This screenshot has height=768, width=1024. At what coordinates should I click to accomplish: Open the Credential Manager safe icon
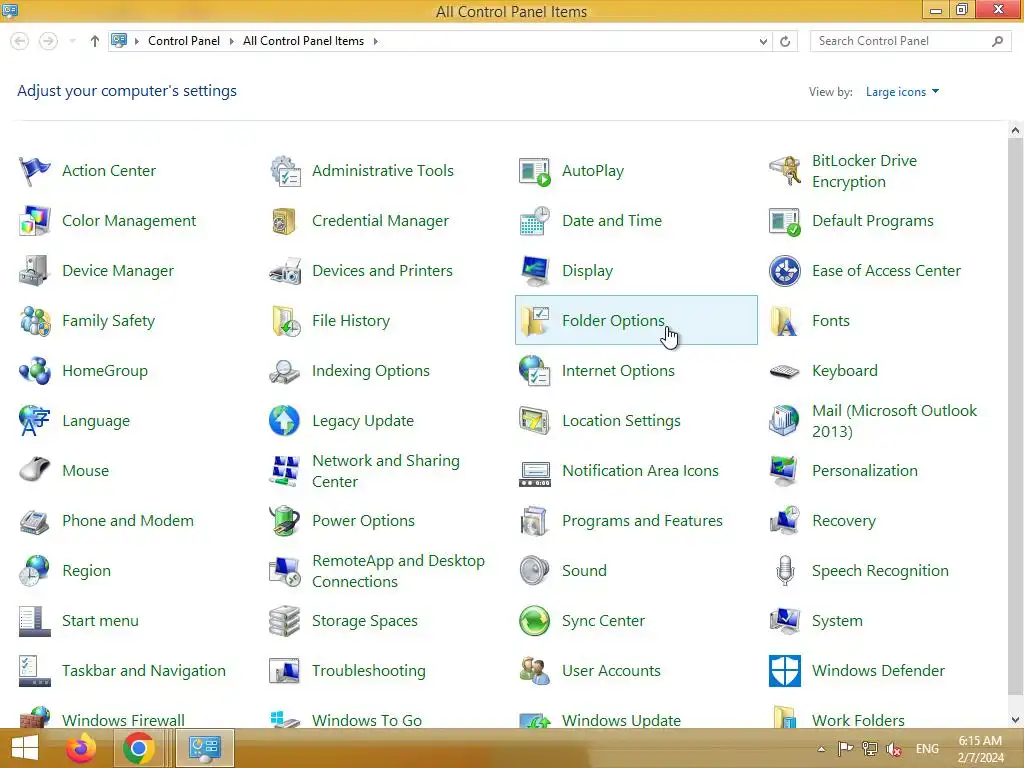click(285, 221)
